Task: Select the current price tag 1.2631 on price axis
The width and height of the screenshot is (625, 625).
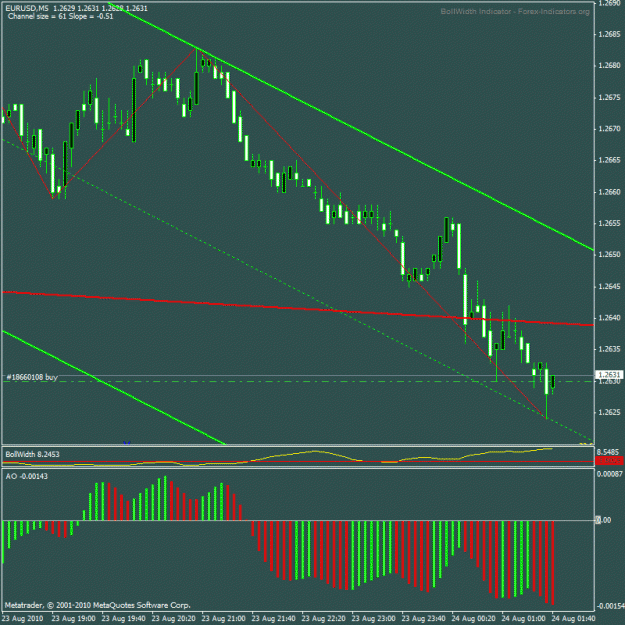Action: (x=609, y=375)
